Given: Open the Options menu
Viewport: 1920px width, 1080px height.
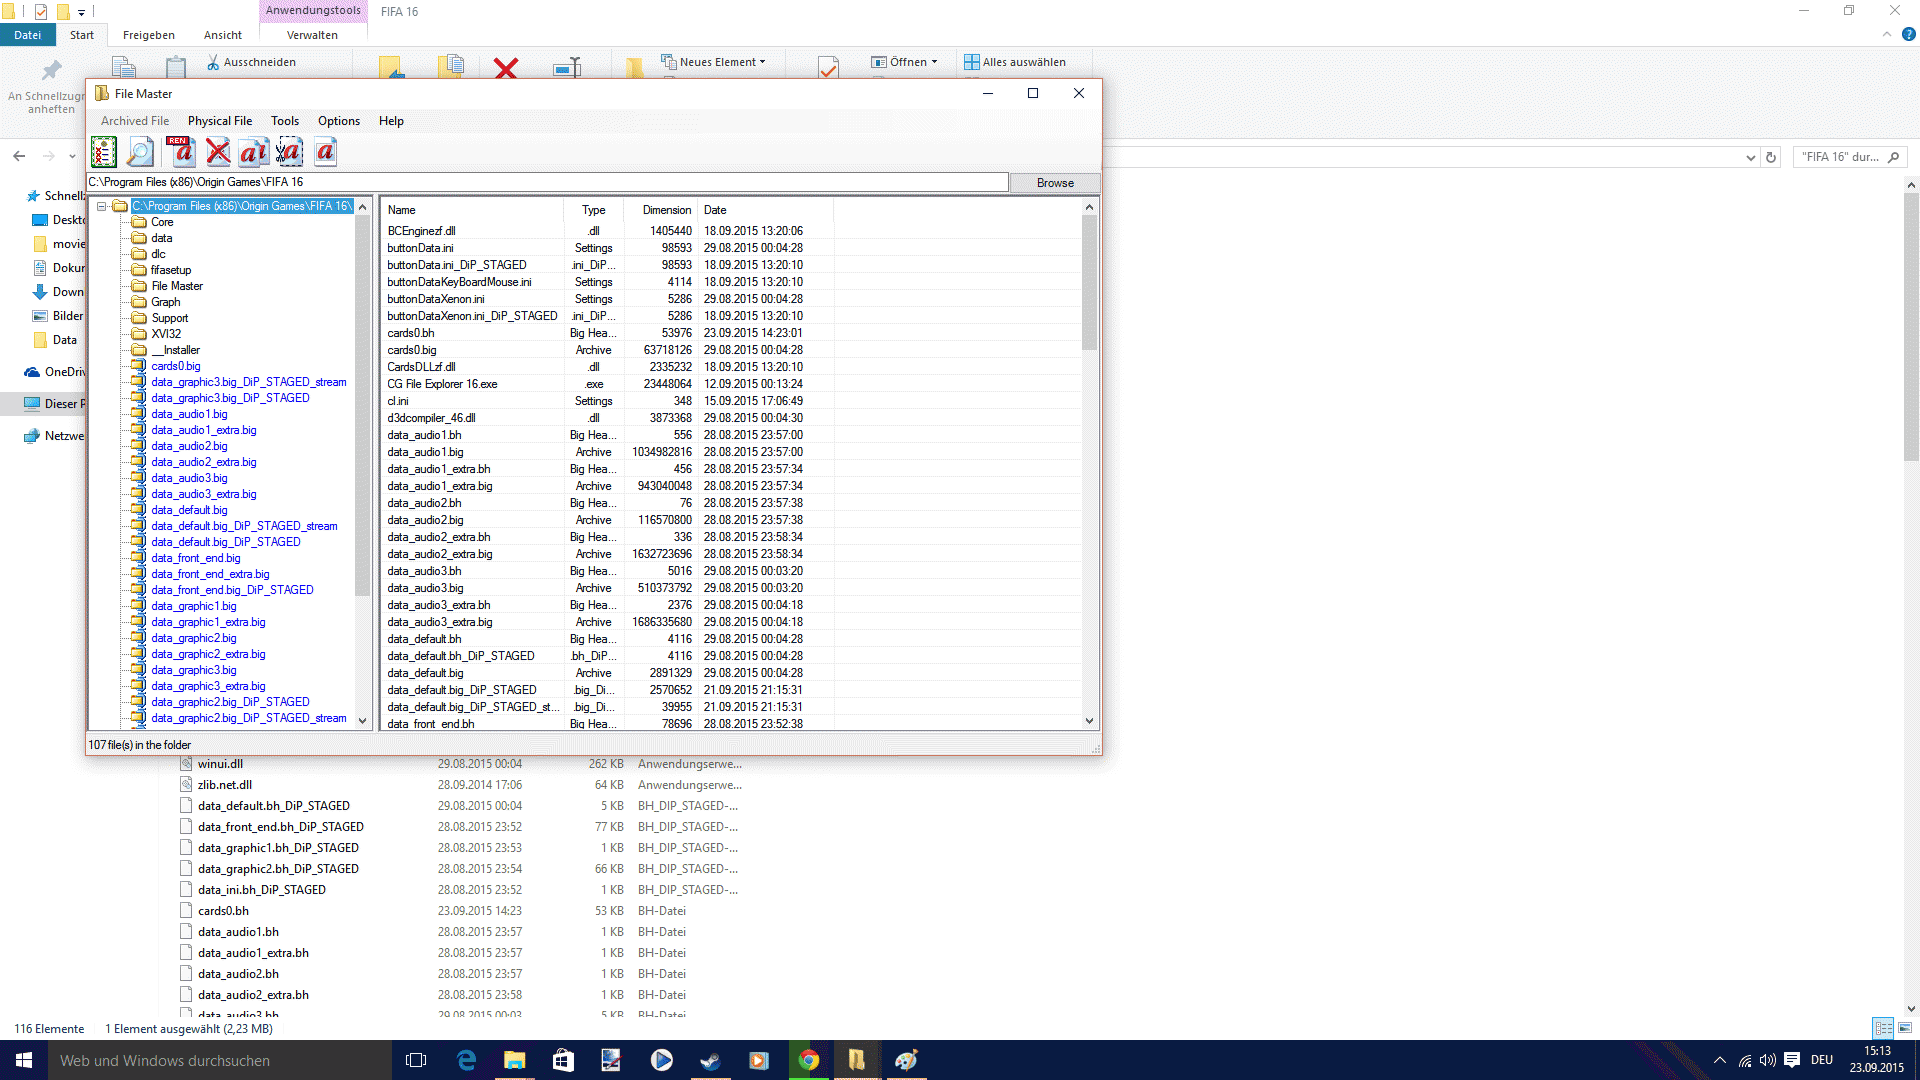Looking at the screenshot, I should [339, 121].
